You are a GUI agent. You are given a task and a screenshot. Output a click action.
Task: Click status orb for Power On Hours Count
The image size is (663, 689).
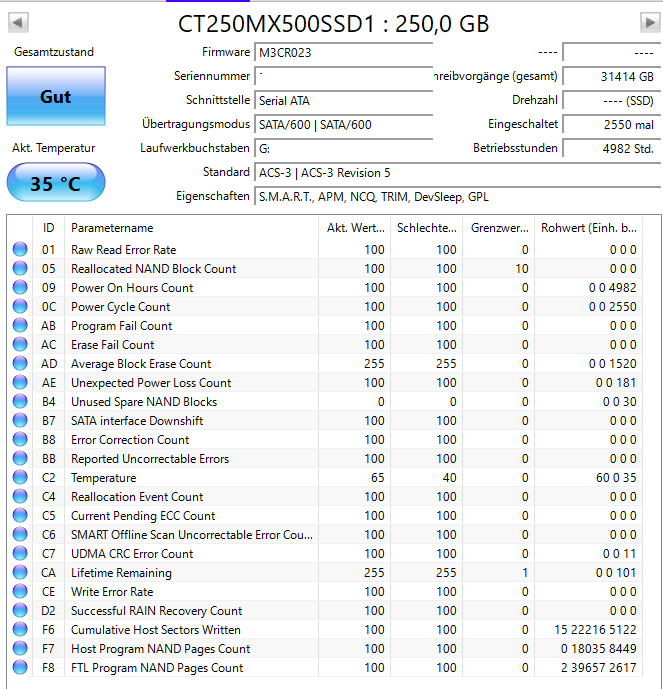pos(20,287)
